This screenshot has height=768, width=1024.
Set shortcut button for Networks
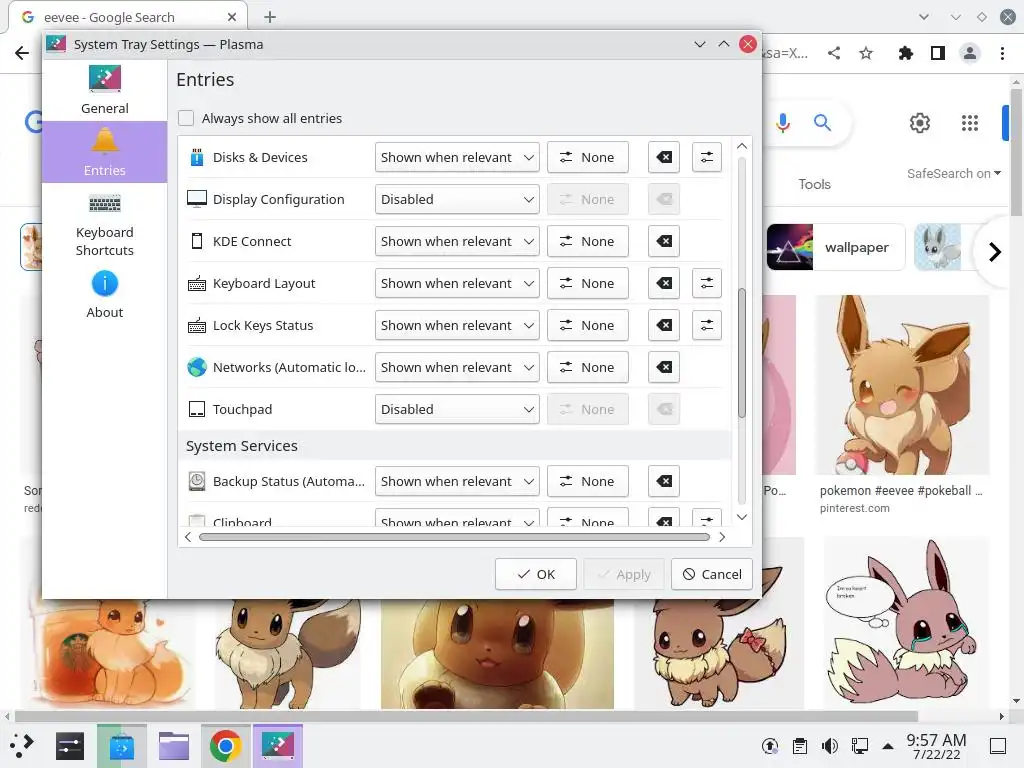pyautogui.click(x=588, y=367)
